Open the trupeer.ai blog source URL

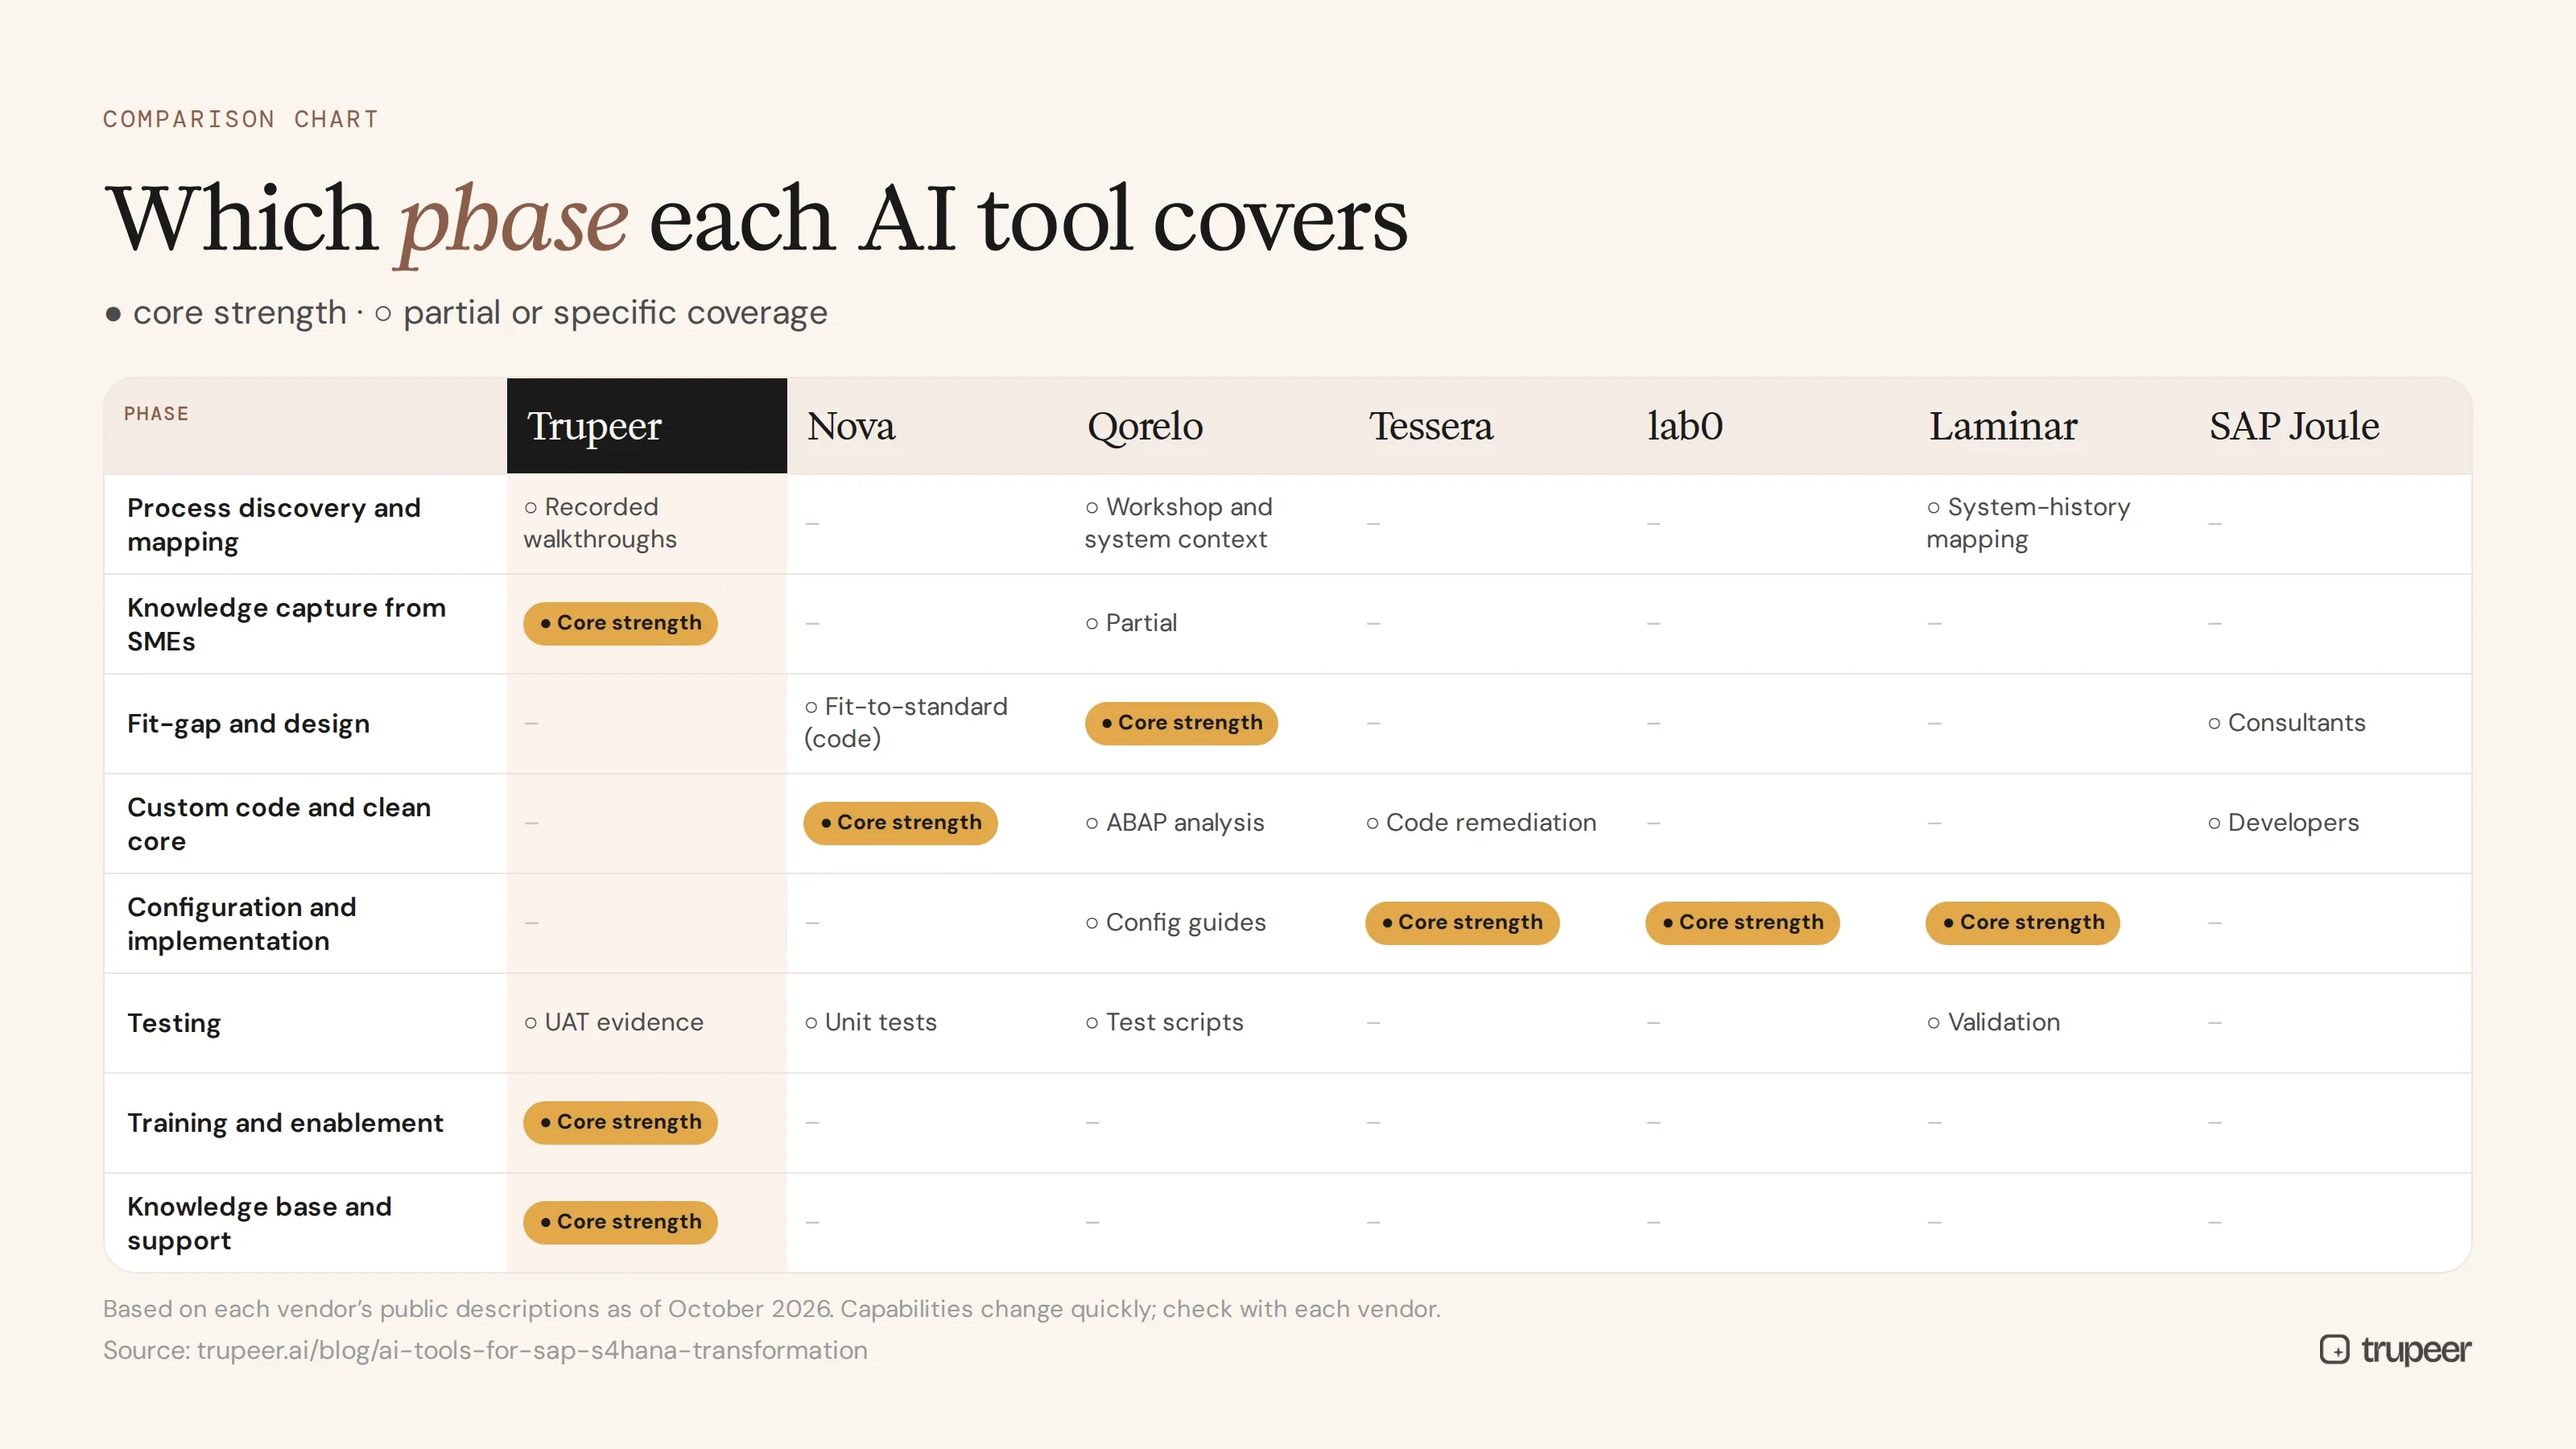(532, 1351)
